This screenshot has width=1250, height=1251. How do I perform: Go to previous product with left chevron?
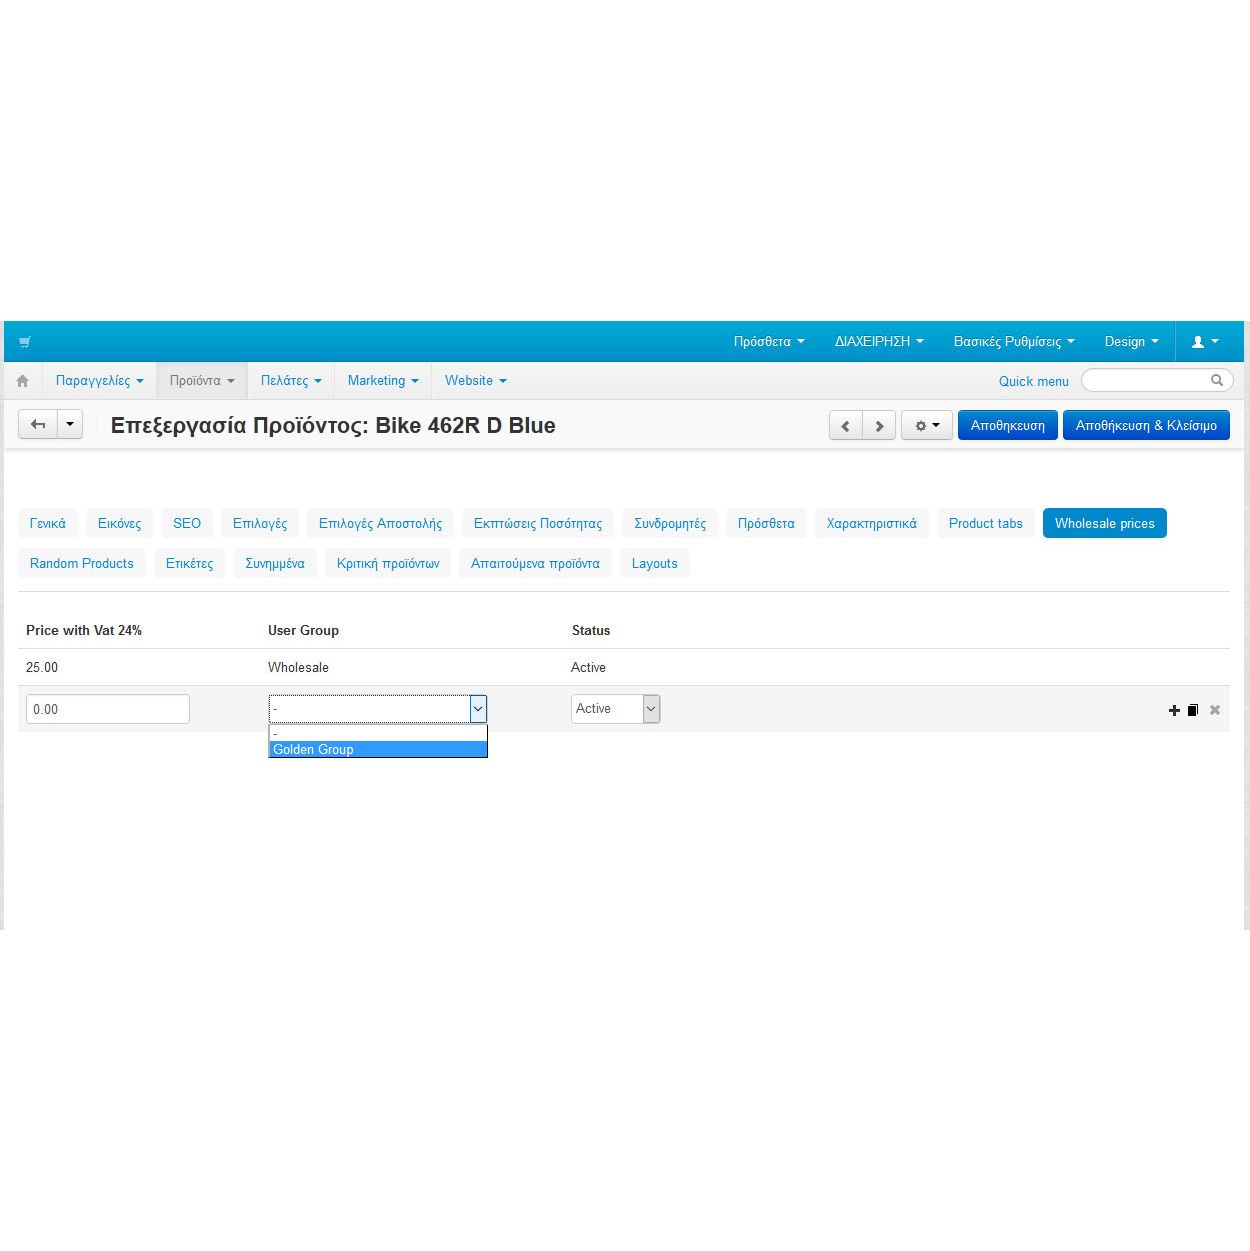click(845, 426)
